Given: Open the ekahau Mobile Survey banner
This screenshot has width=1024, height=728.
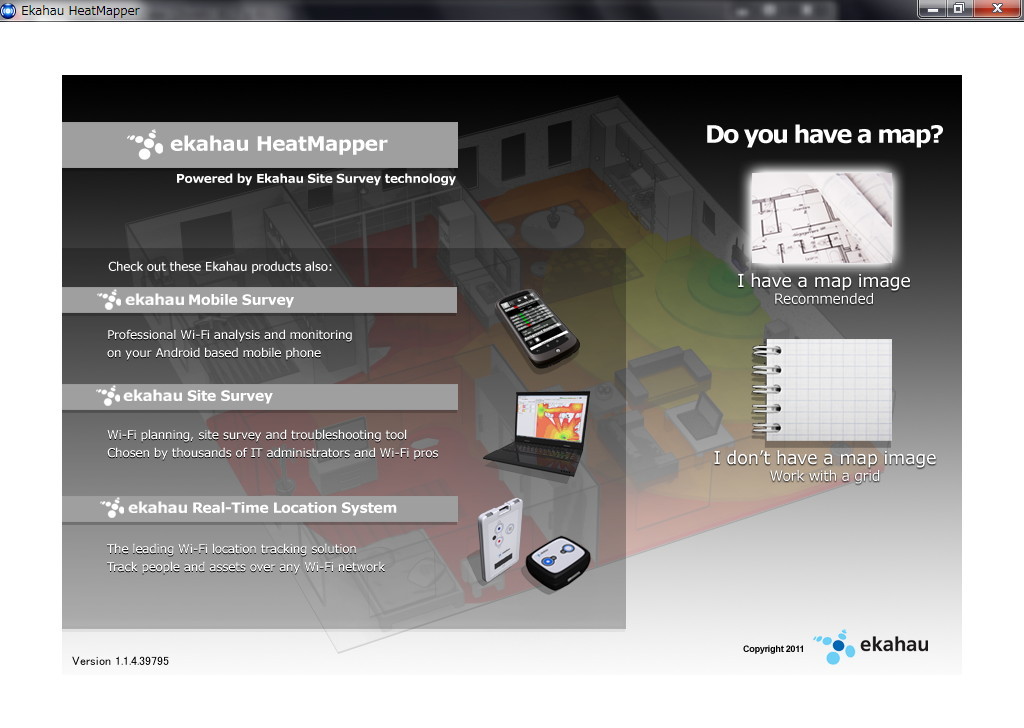Looking at the screenshot, I should tap(260, 300).
